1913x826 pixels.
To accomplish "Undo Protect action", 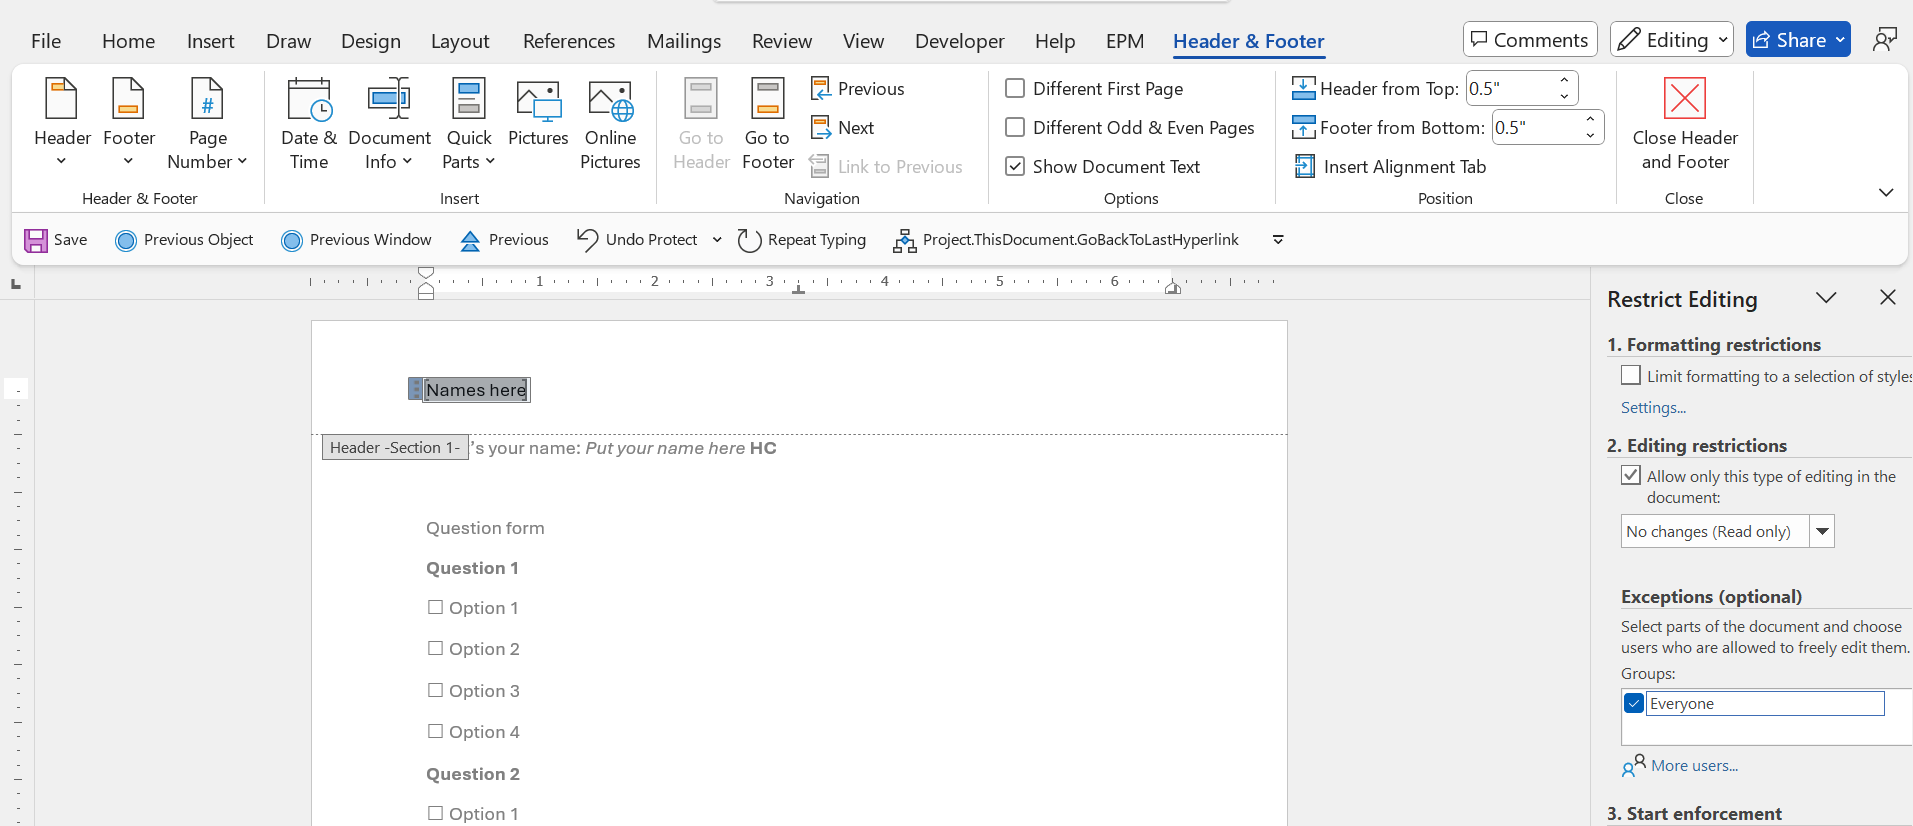I will coord(638,240).
